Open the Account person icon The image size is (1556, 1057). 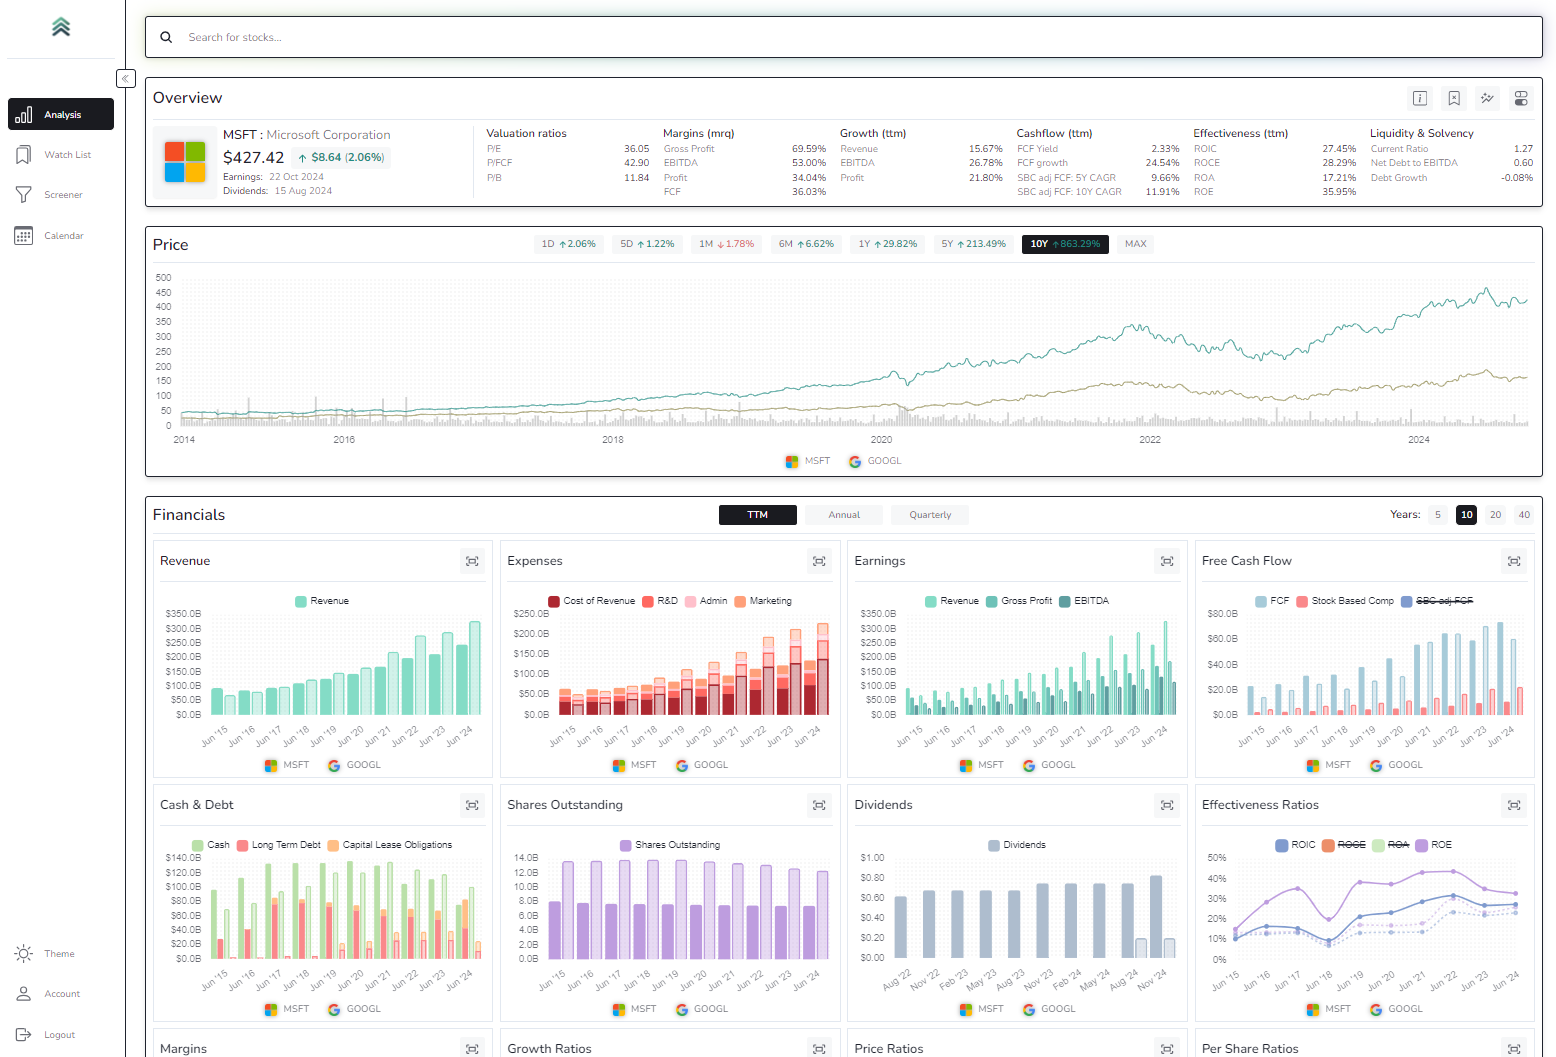click(24, 994)
